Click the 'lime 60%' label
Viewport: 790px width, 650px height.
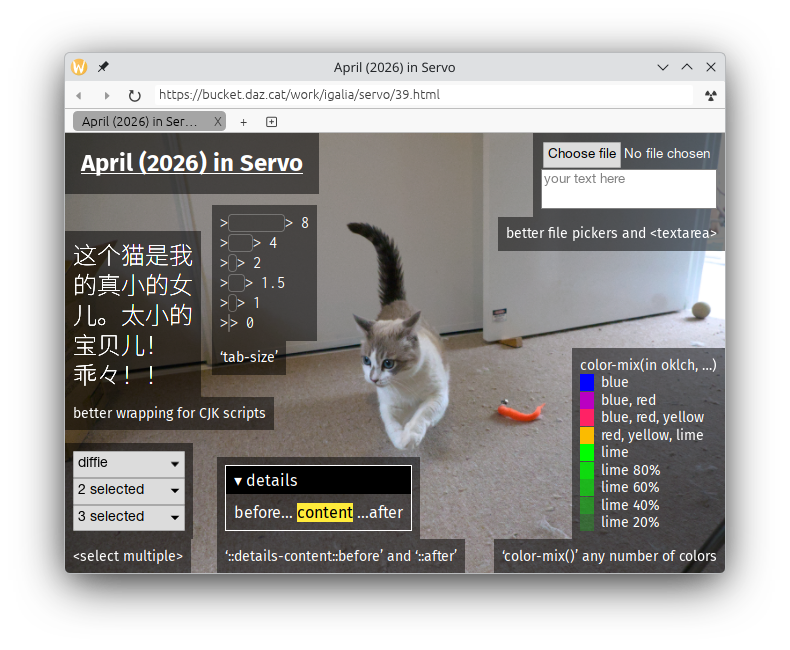point(630,488)
